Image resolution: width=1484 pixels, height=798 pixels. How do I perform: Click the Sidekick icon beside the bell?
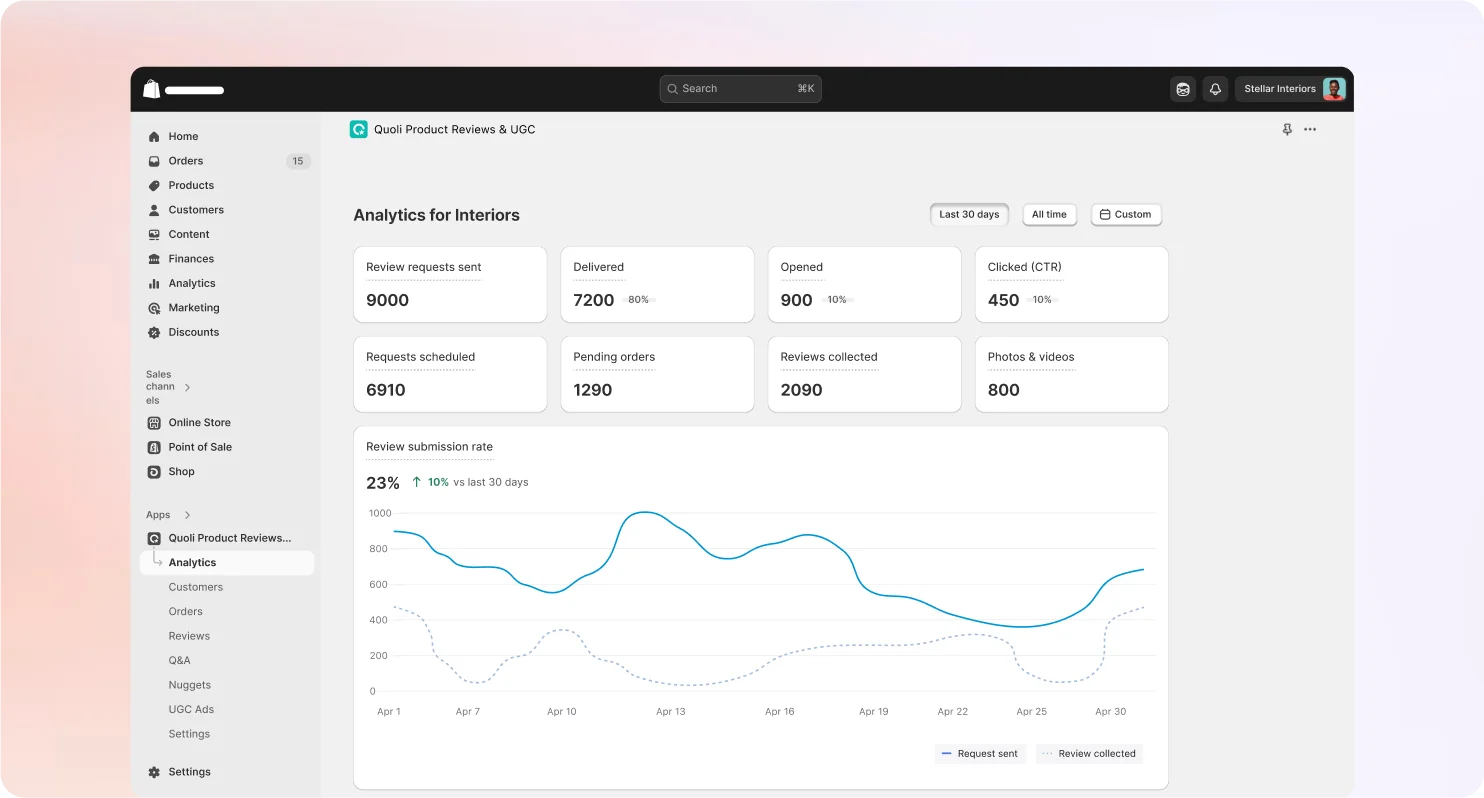(1183, 89)
